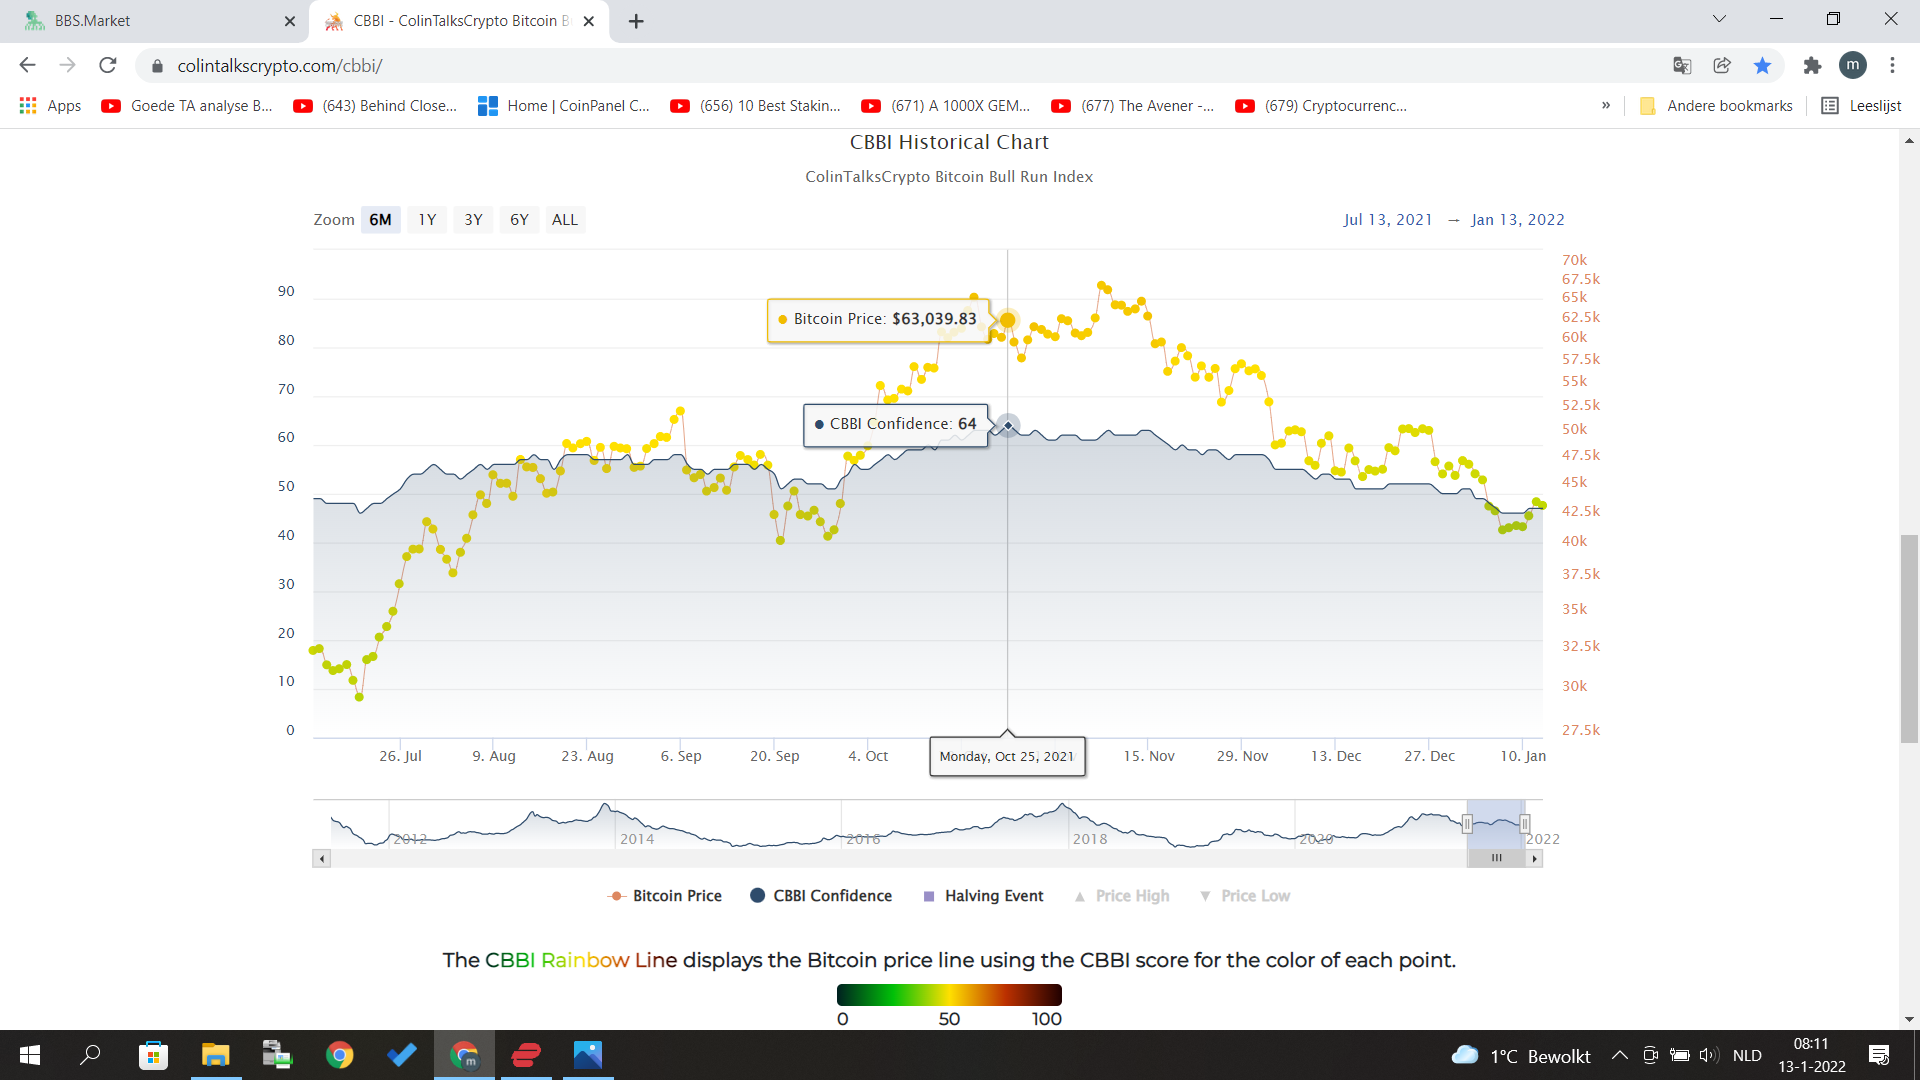Select the 3Y zoom range
Screen dimensions: 1920x1080
click(473, 220)
